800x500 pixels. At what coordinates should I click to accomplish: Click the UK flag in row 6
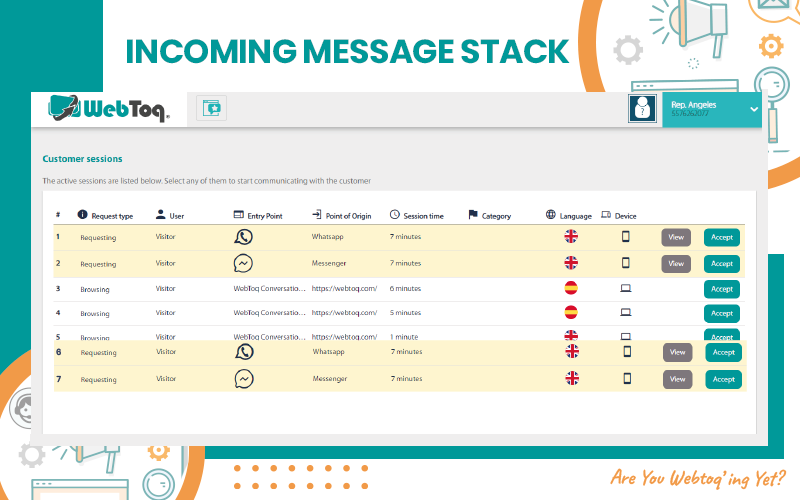572,352
